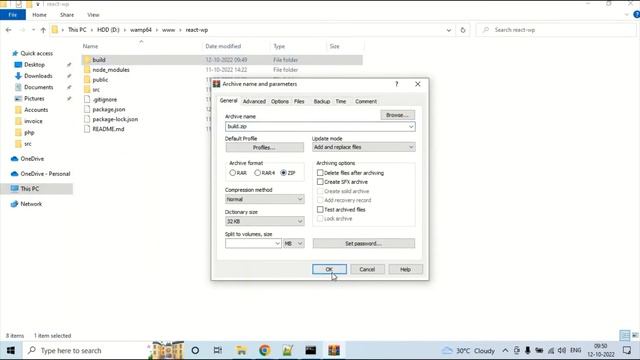Go back in File Explorer
This screenshot has height=360, width=640.
pyautogui.click(x=9, y=30)
